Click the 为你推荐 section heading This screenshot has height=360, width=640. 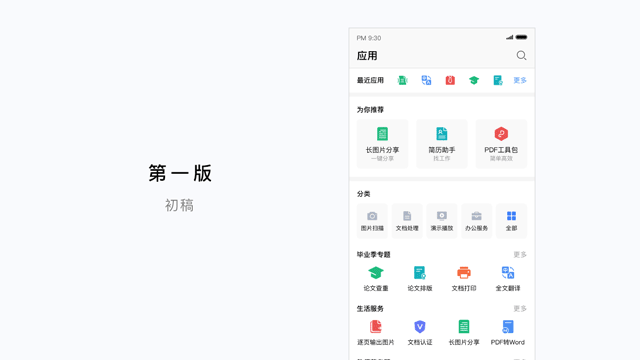click(370, 110)
